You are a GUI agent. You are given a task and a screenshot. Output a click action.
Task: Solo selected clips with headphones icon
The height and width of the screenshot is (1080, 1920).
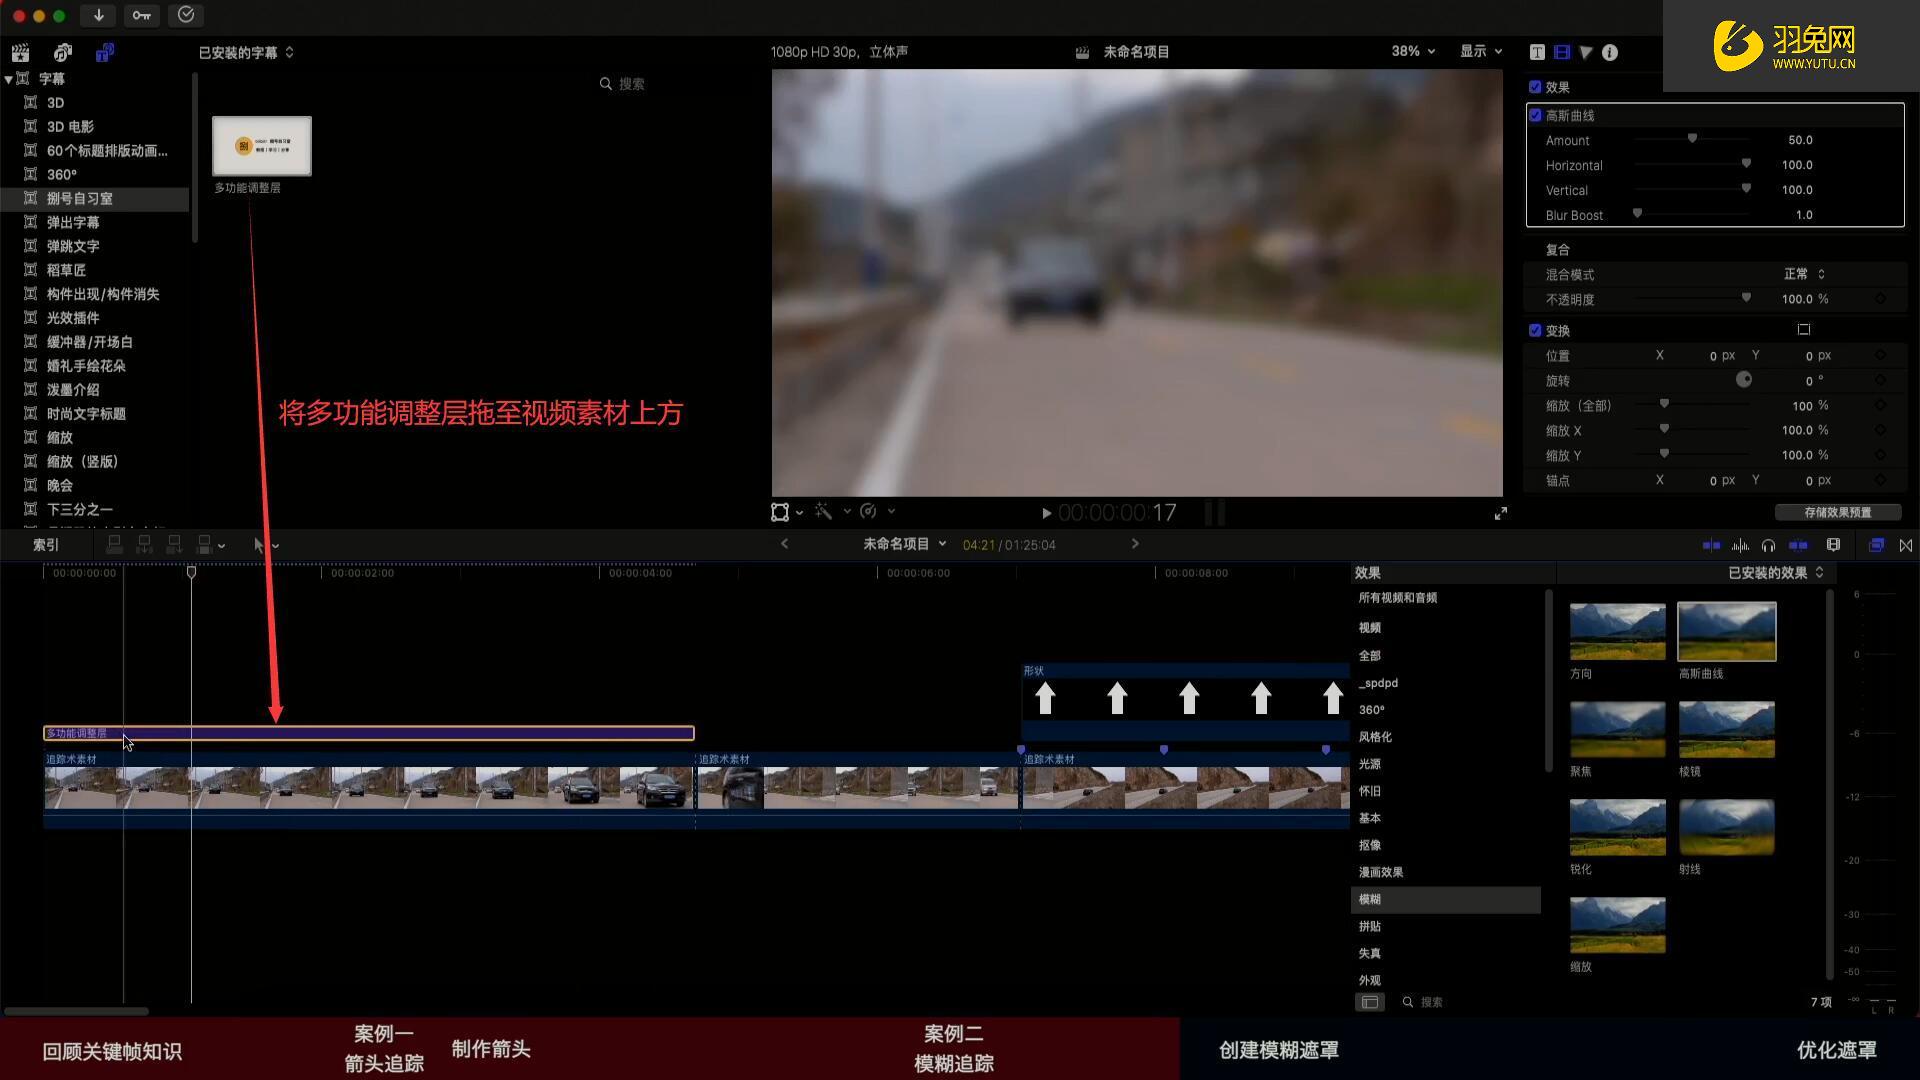click(1768, 545)
